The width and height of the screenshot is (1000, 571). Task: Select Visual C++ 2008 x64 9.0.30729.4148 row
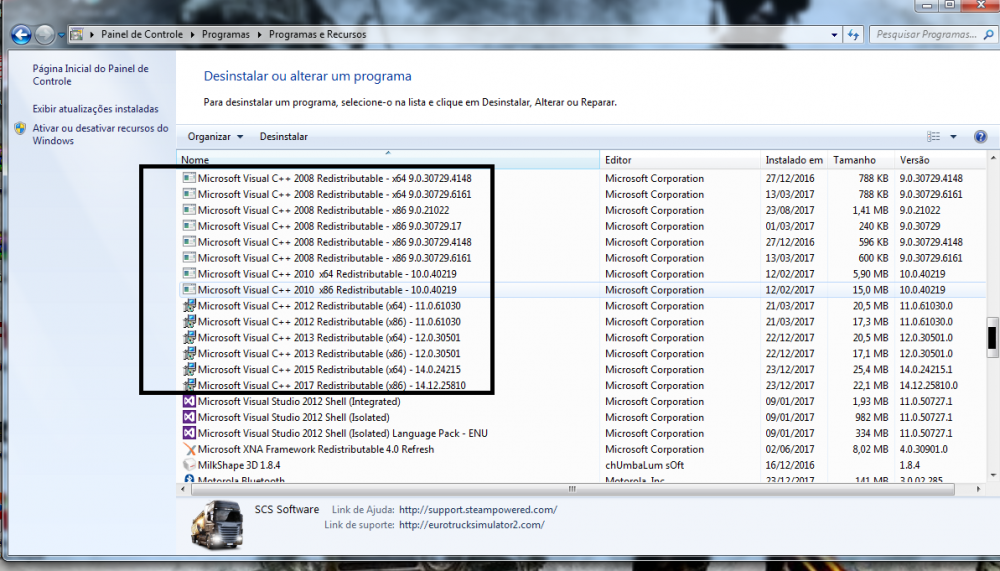[x=334, y=179]
